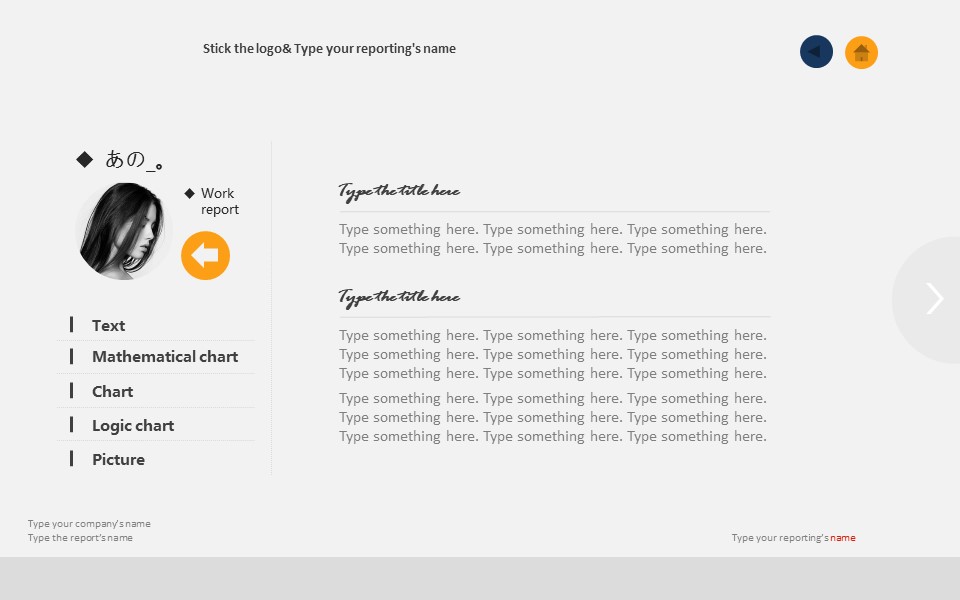
Task: Click the 'Stick the logo' header text
Action: click(x=329, y=49)
